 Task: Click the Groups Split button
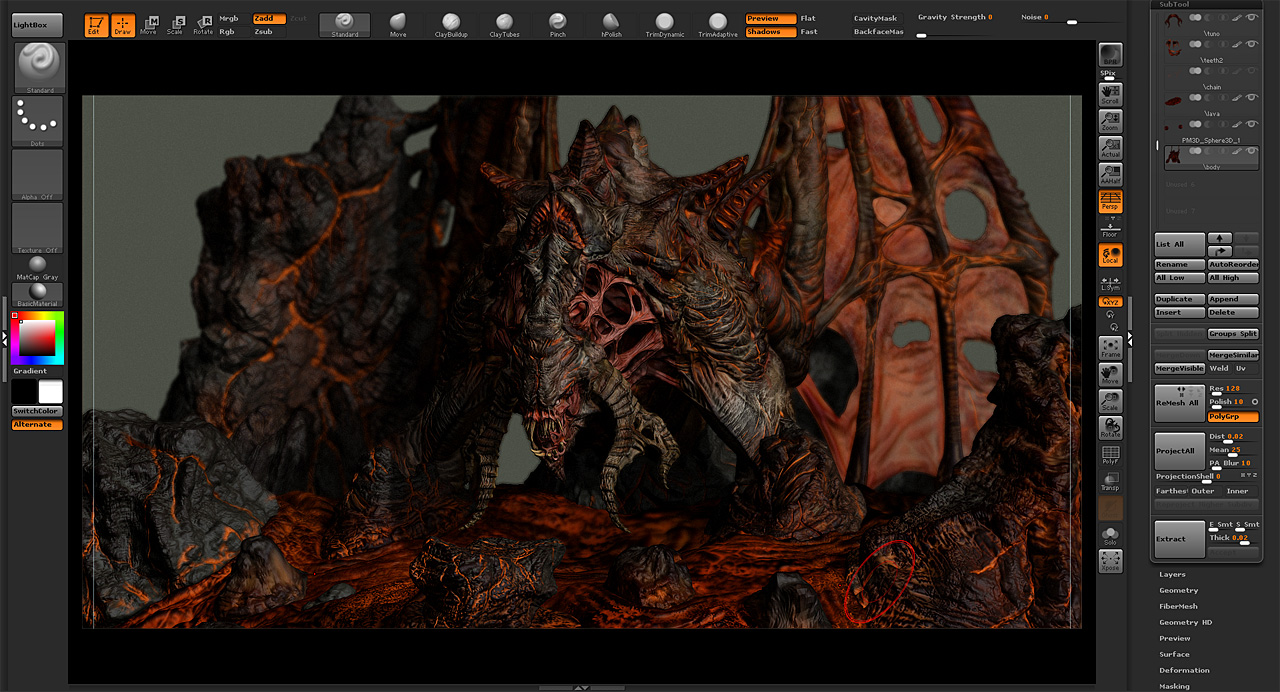1233,333
